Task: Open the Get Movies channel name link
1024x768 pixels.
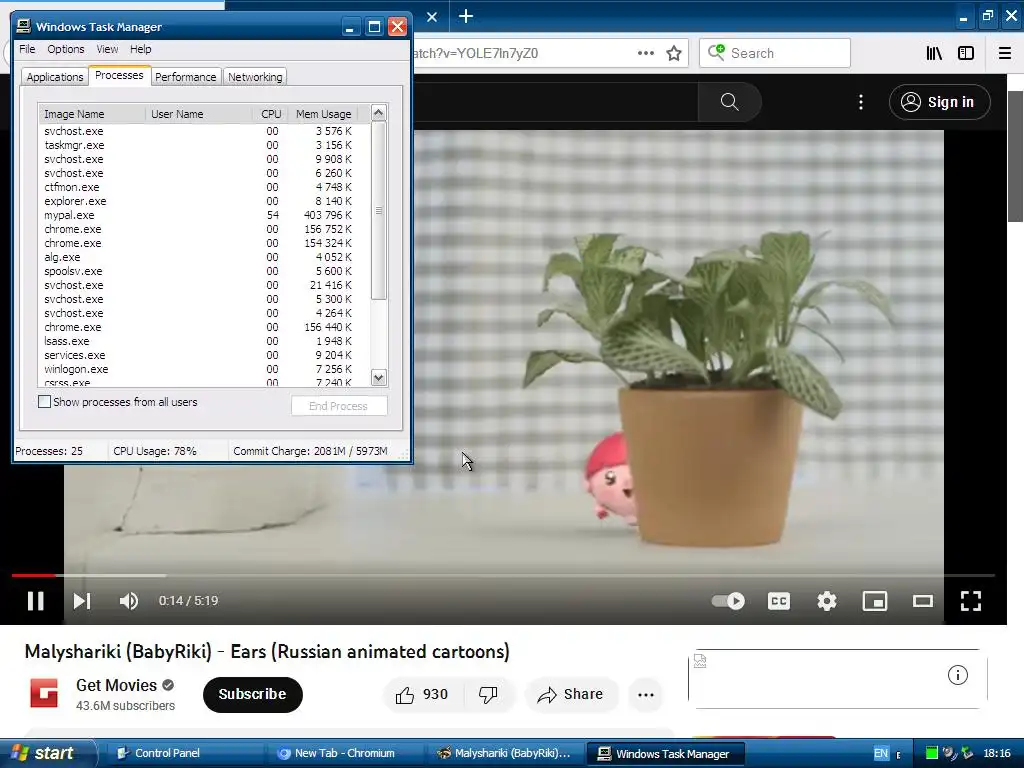Action: (116, 685)
